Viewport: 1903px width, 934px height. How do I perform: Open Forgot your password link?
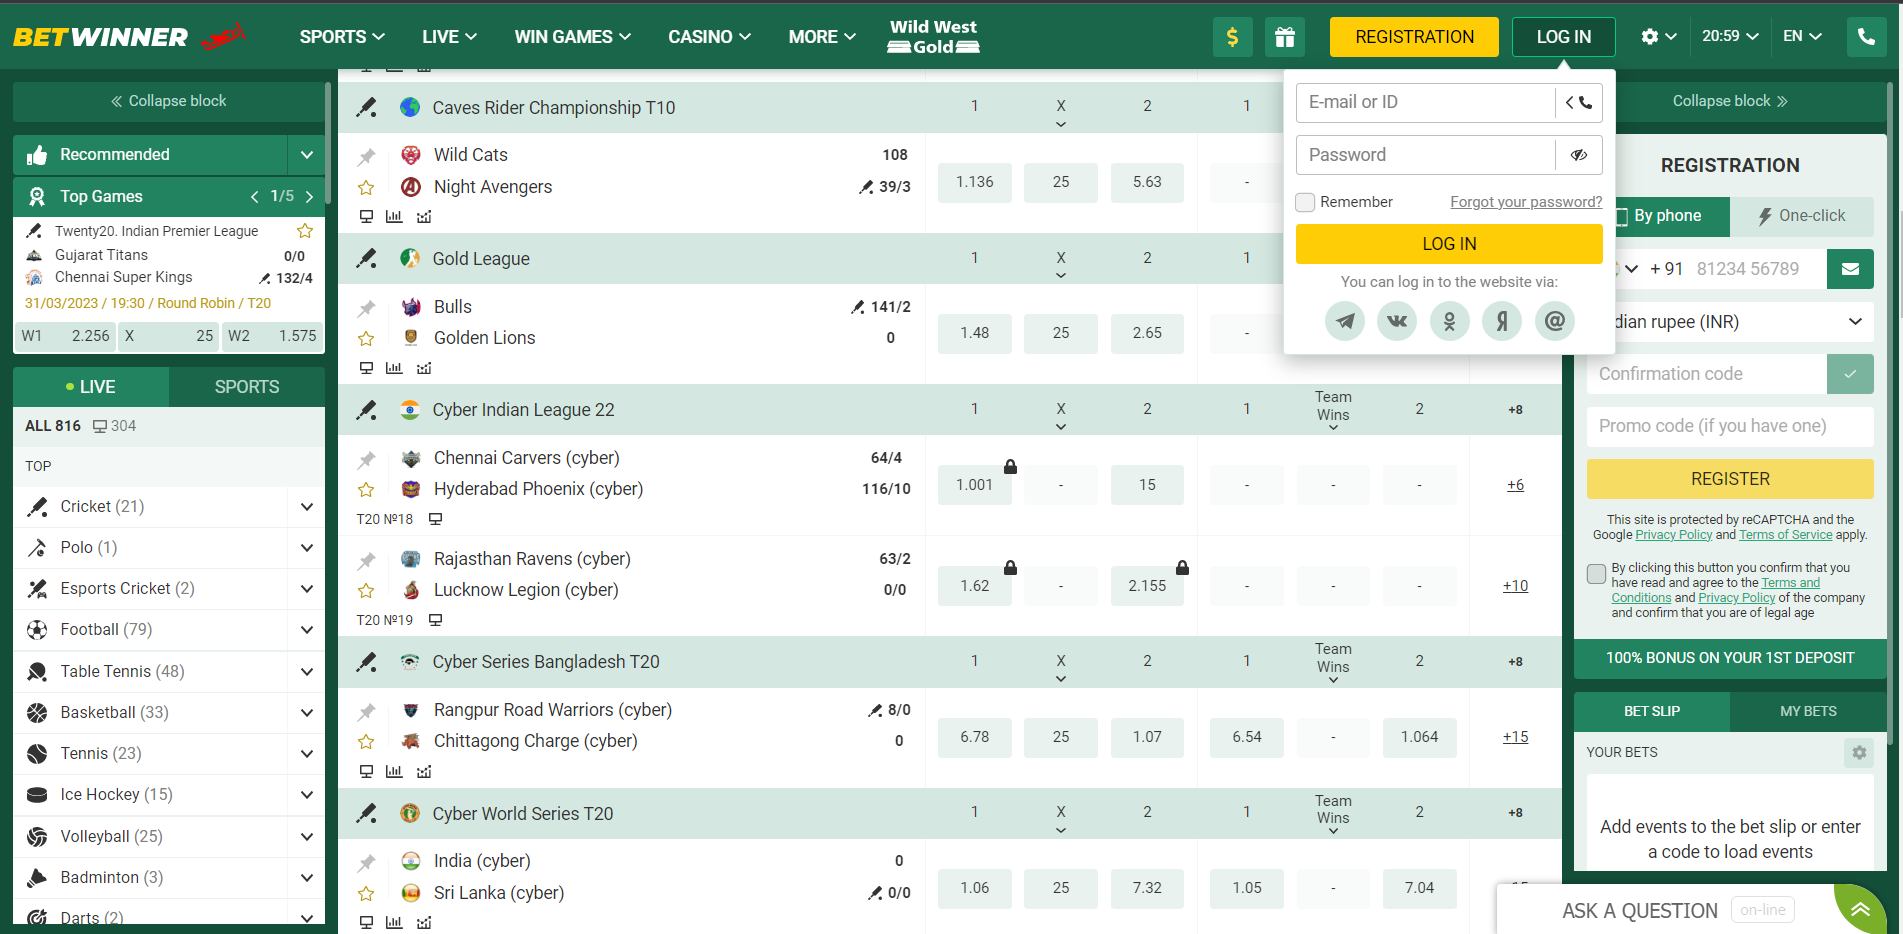[x=1526, y=202]
